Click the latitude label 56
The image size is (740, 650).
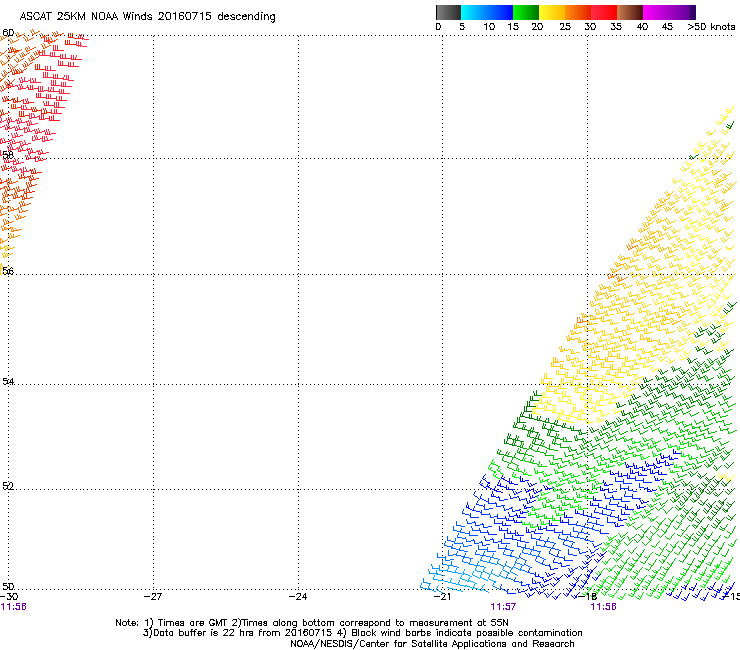click(x=8, y=271)
